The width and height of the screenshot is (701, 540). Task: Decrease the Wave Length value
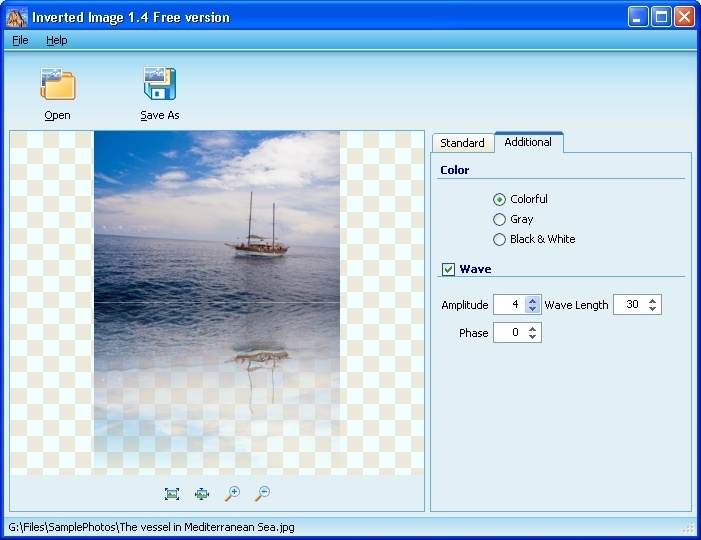(652, 309)
